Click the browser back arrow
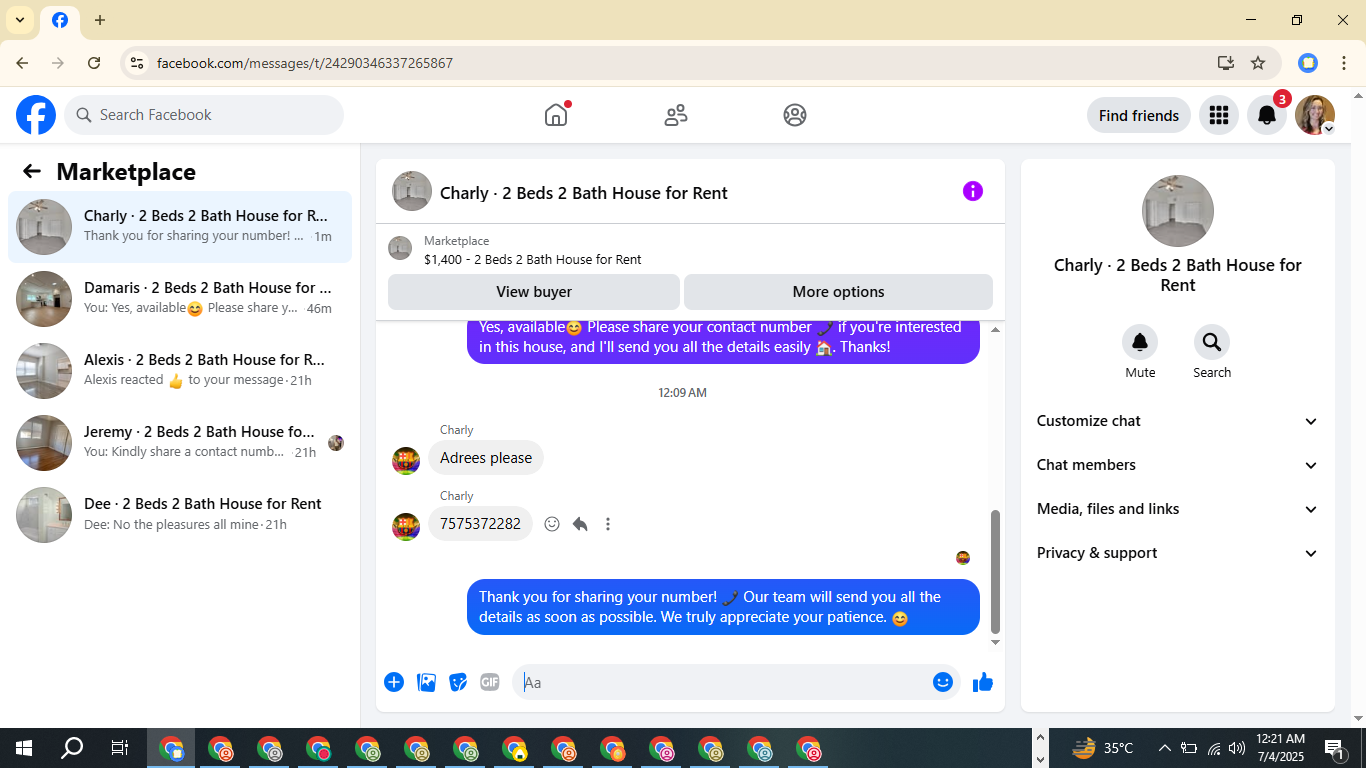This screenshot has width=1366, height=768. pos(22,63)
